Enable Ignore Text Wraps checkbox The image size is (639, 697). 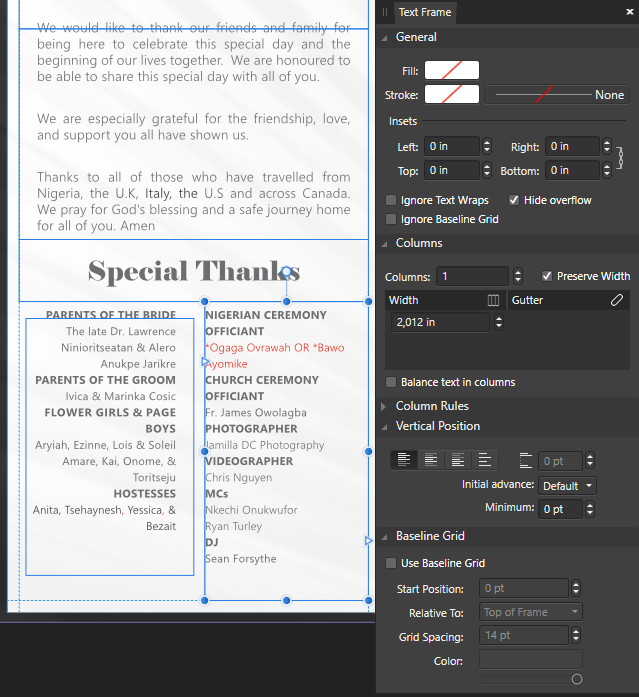coord(391,200)
